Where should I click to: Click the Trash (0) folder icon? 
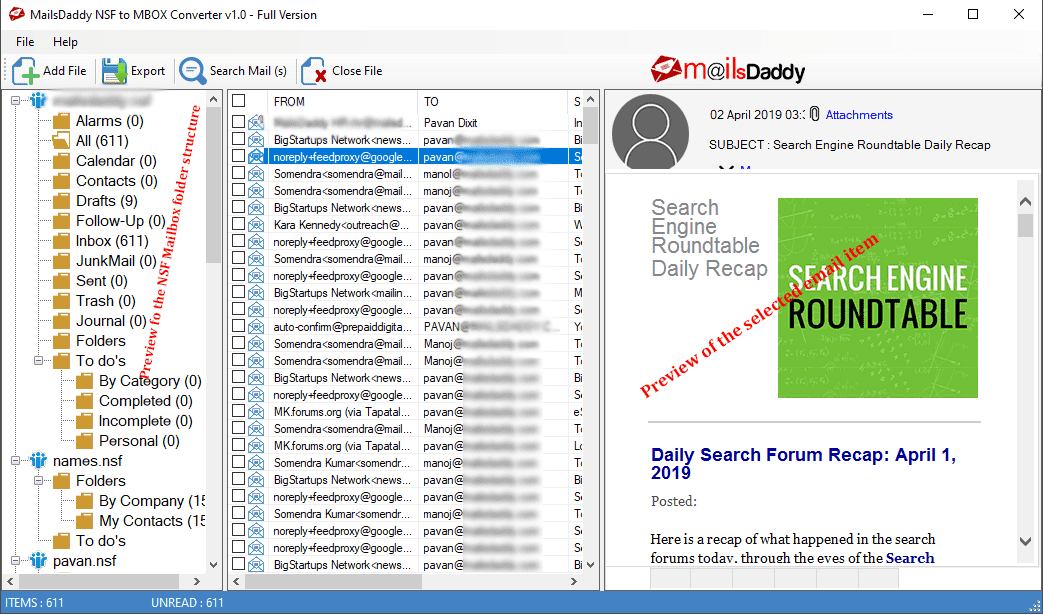[x=61, y=301]
